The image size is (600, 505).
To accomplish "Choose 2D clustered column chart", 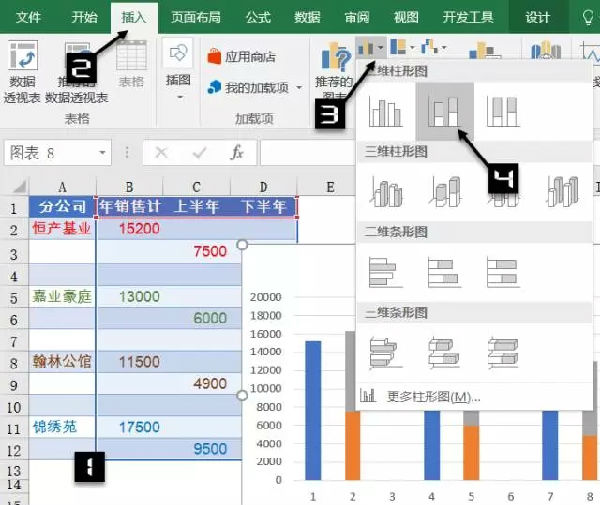I will (385, 112).
